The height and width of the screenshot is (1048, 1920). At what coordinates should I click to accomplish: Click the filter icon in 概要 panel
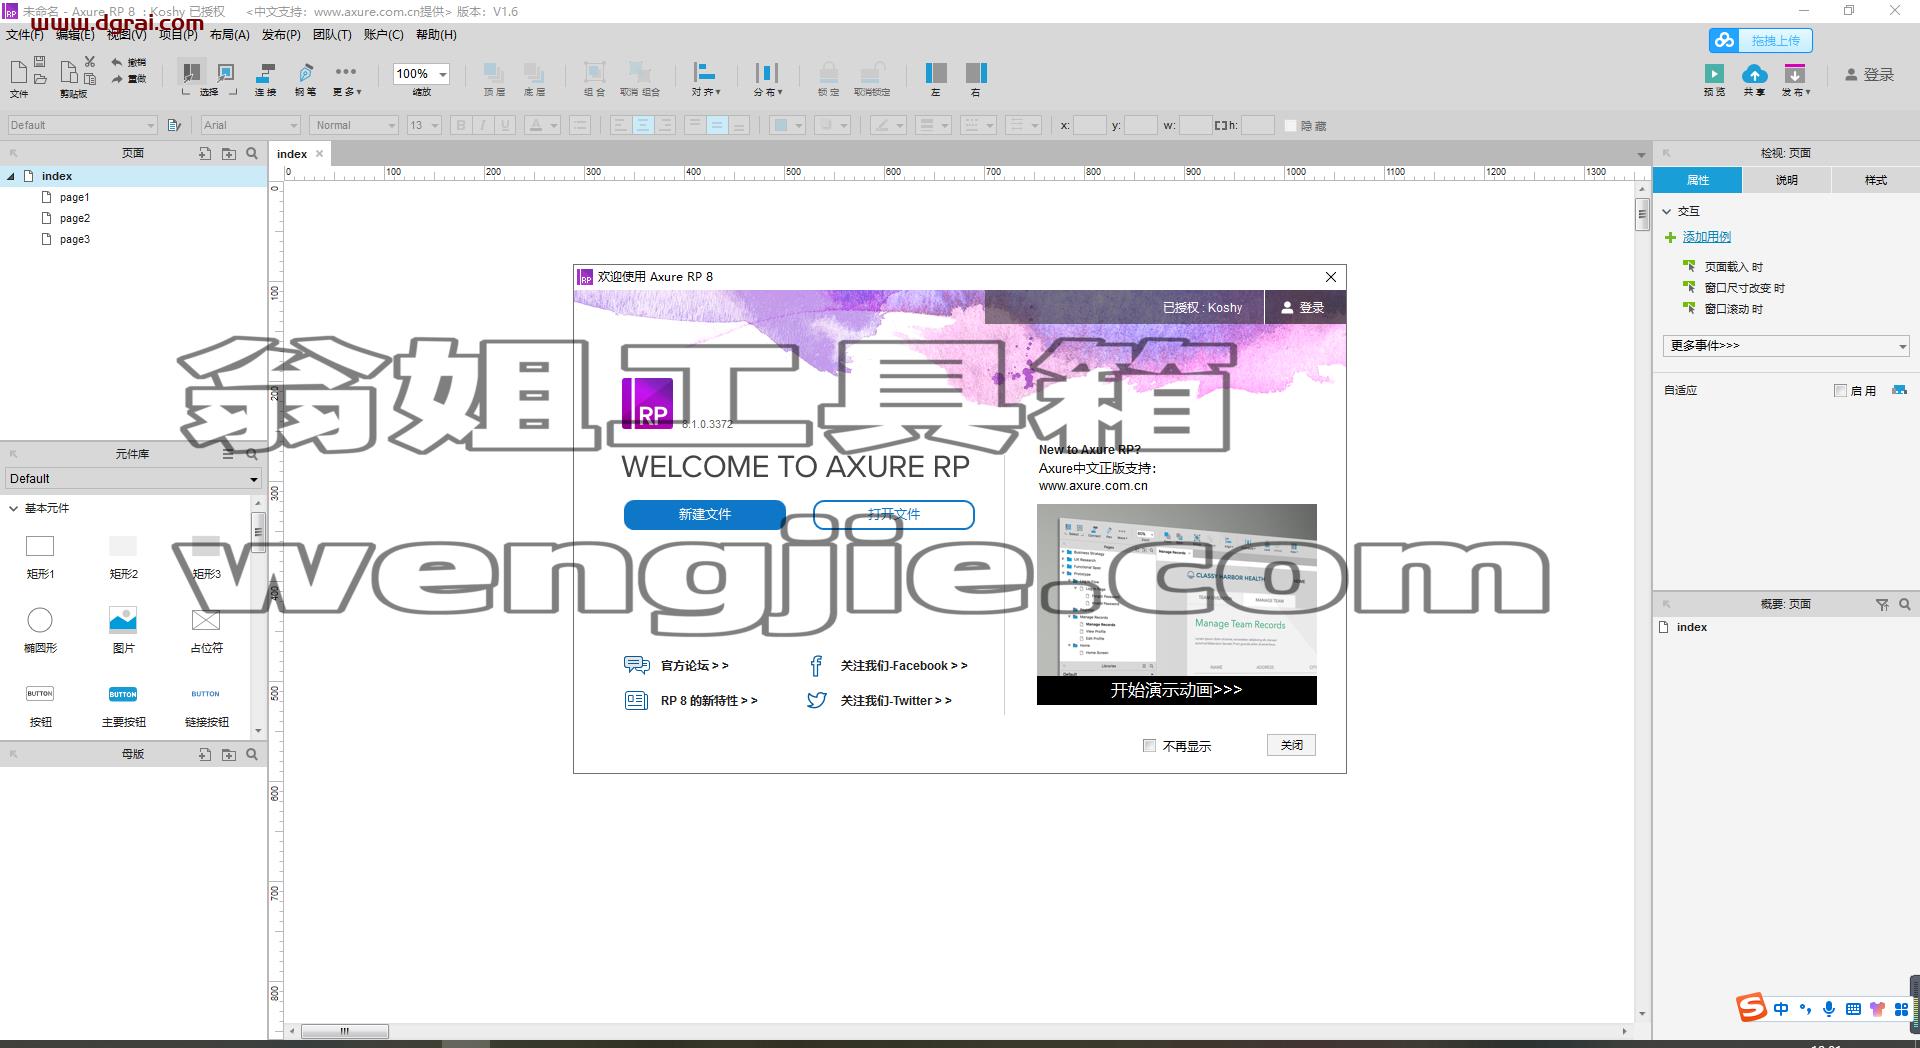(1882, 604)
